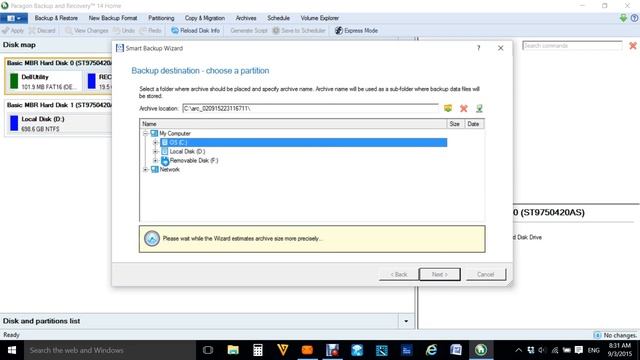Click the Windows Start button
Viewport: 640px width, 360px height.
tap(12, 350)
